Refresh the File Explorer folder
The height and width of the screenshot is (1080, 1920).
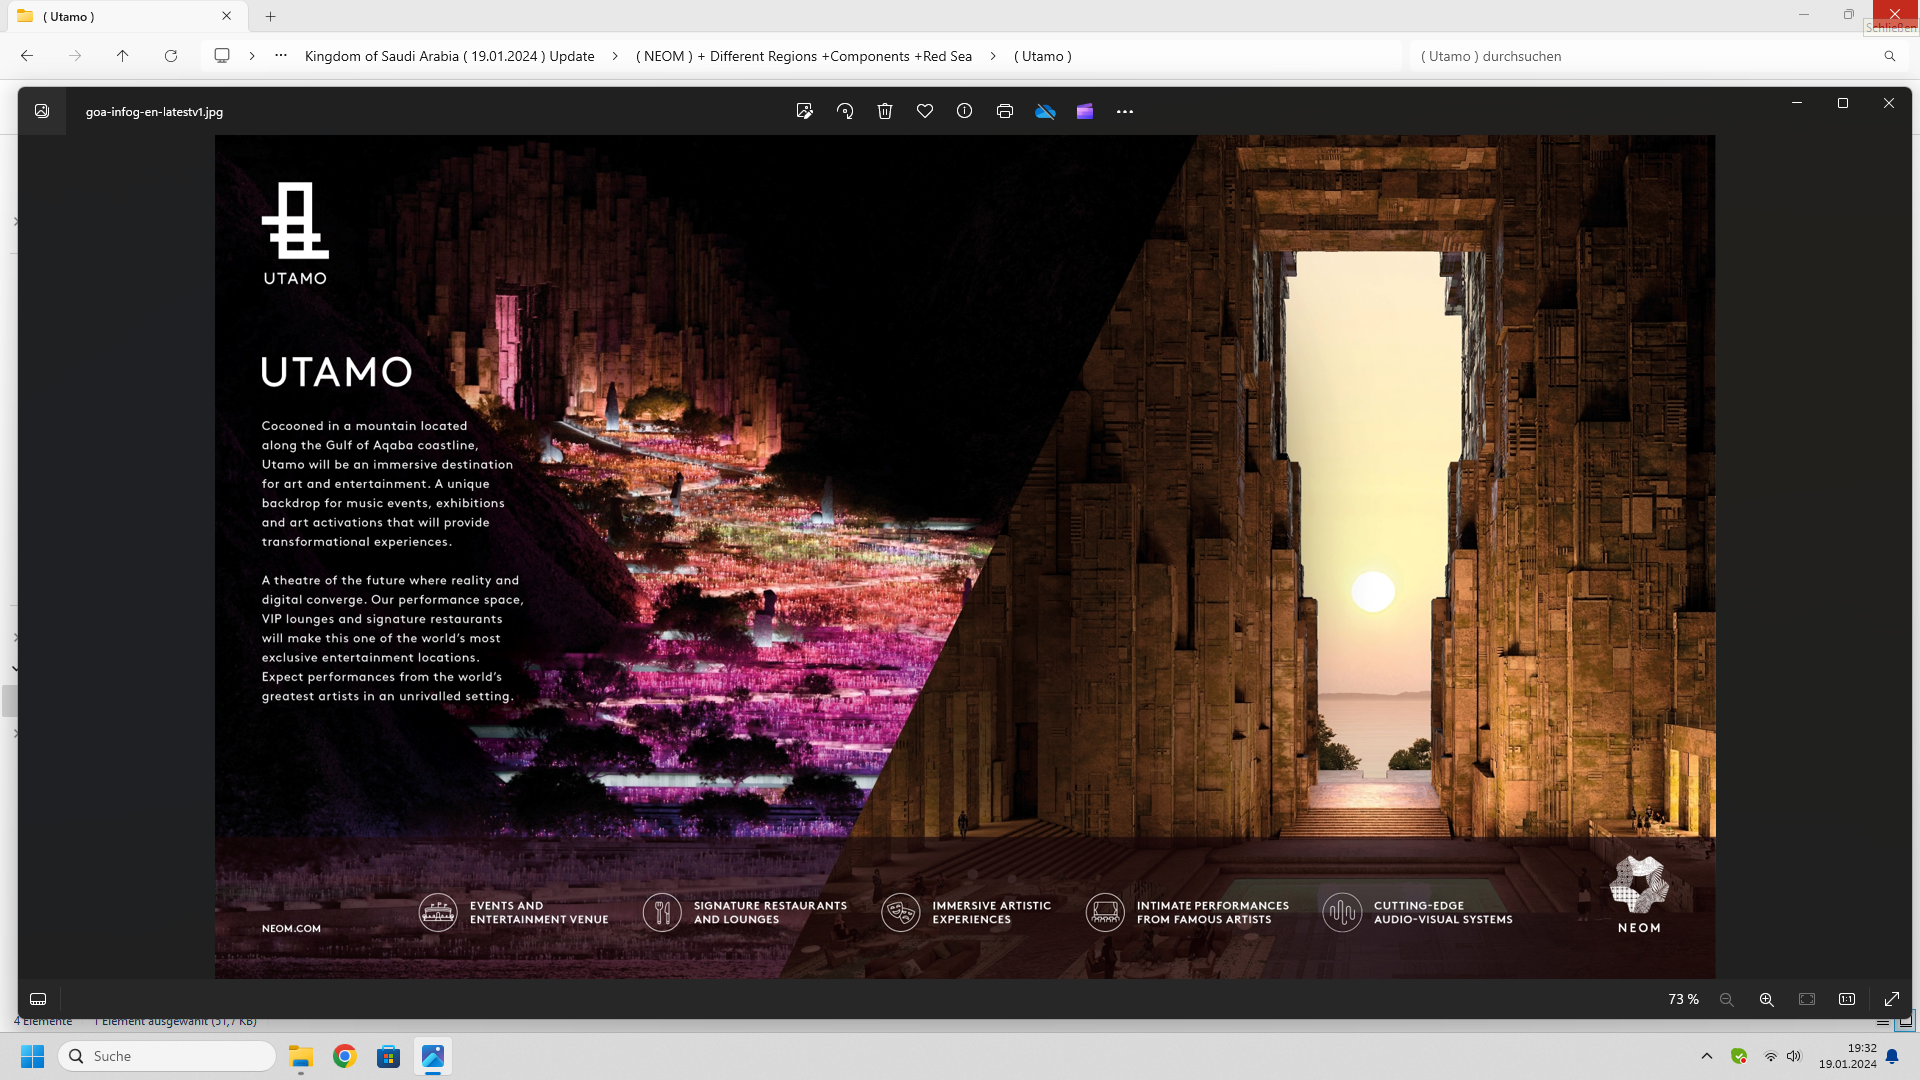(x=171, y=56)
